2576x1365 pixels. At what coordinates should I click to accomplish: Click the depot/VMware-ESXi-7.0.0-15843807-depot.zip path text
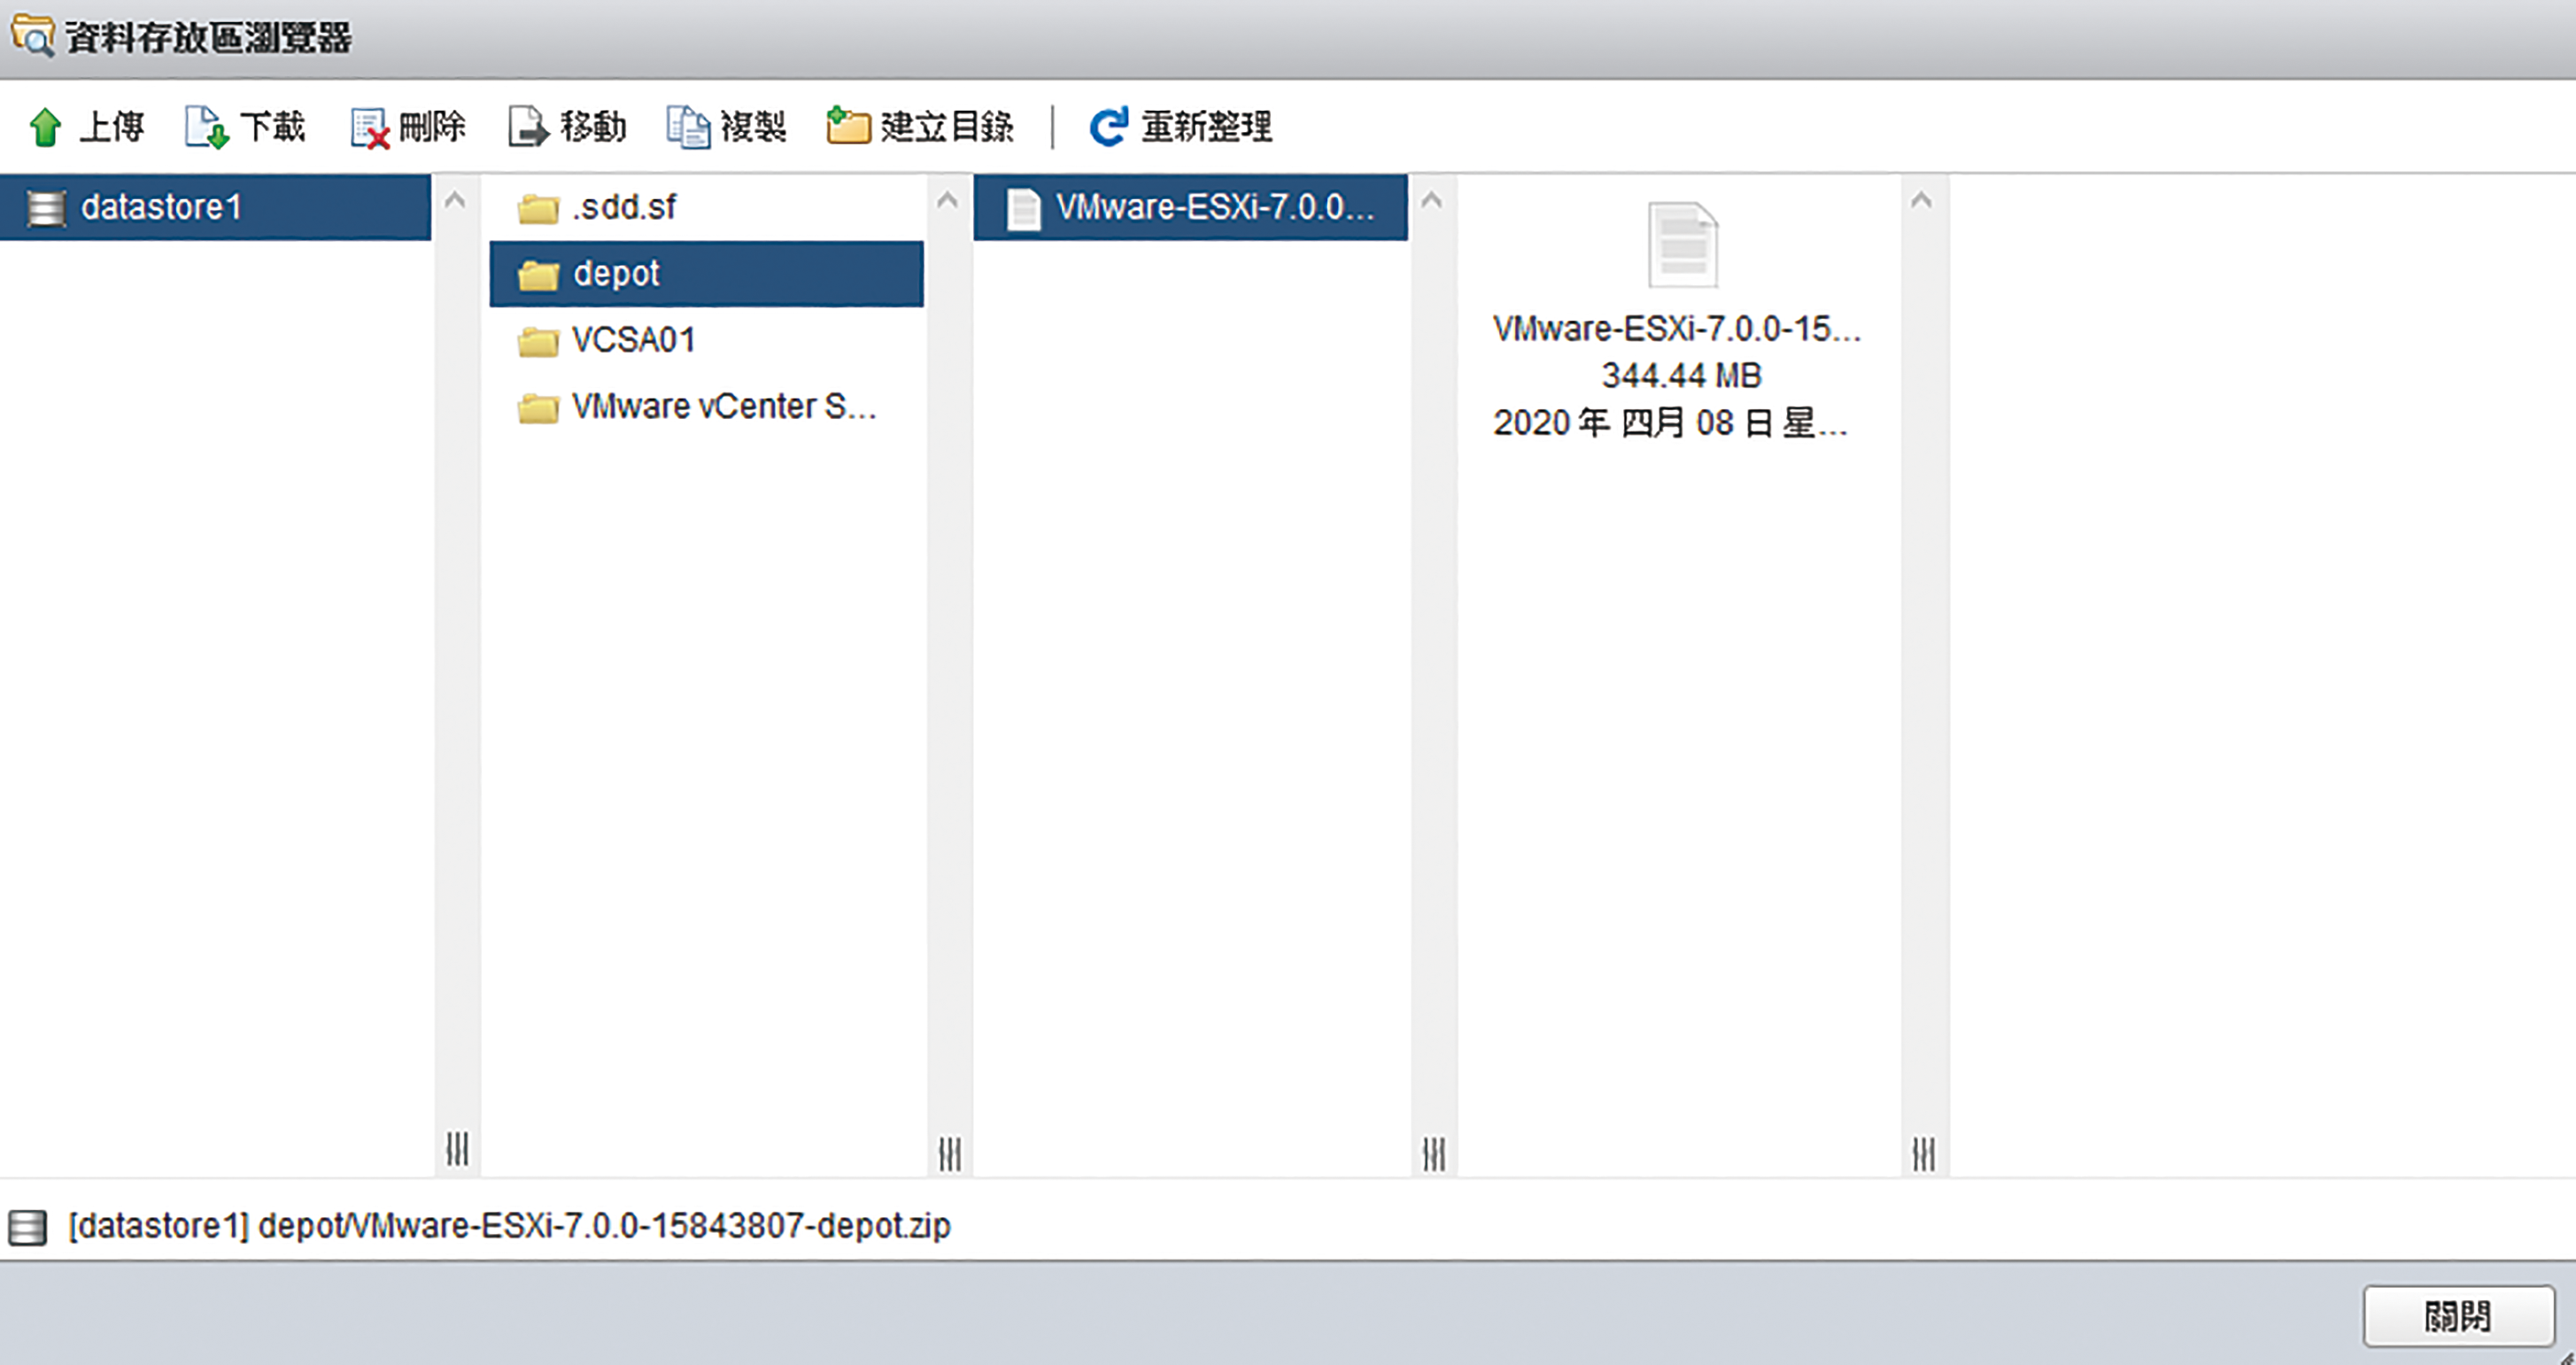pos(605,1226)
